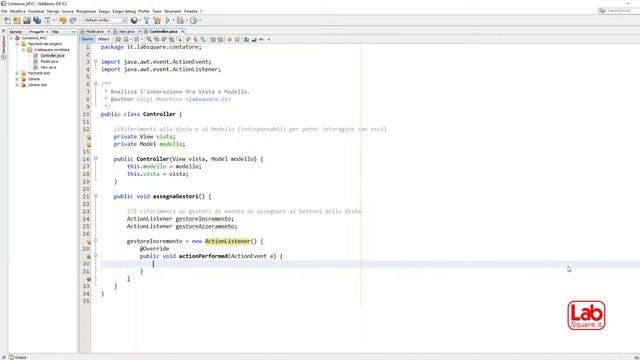Viewport: 640px width, 360px height.
Task: Open the Naviga menu
Action: pyautogui.click(x=53, y=11)
